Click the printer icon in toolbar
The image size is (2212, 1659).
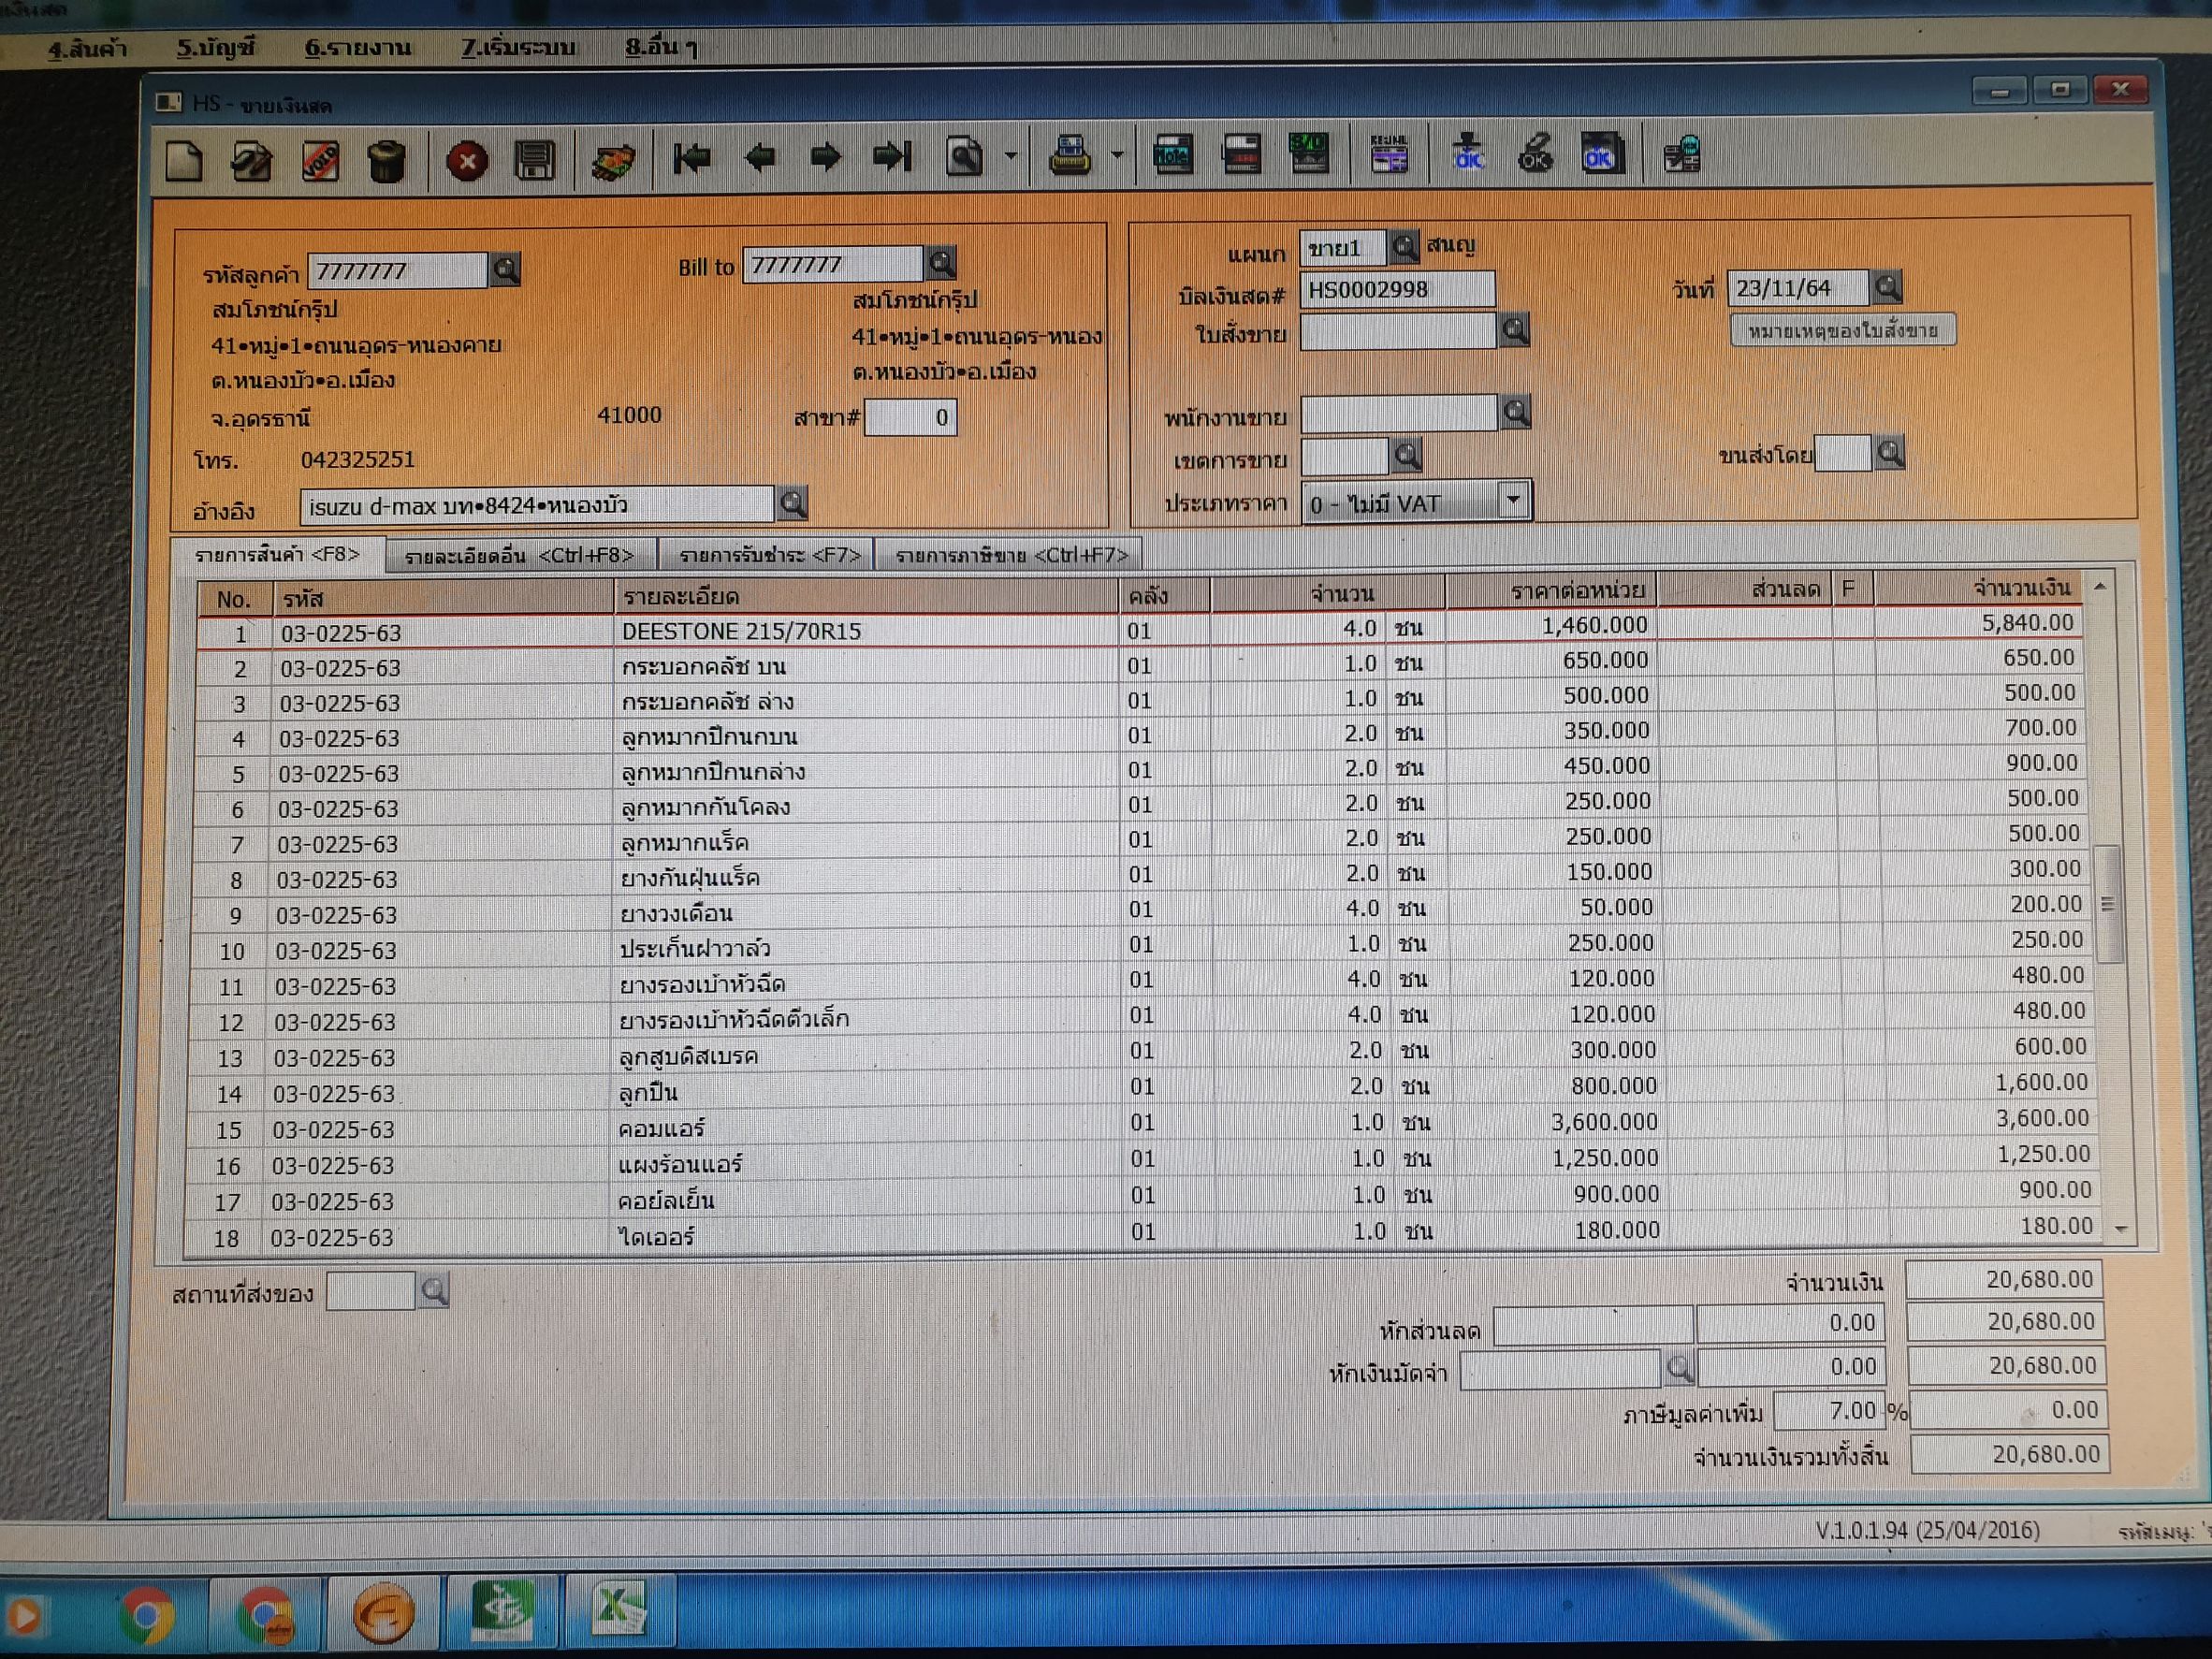coord(1069,157)
